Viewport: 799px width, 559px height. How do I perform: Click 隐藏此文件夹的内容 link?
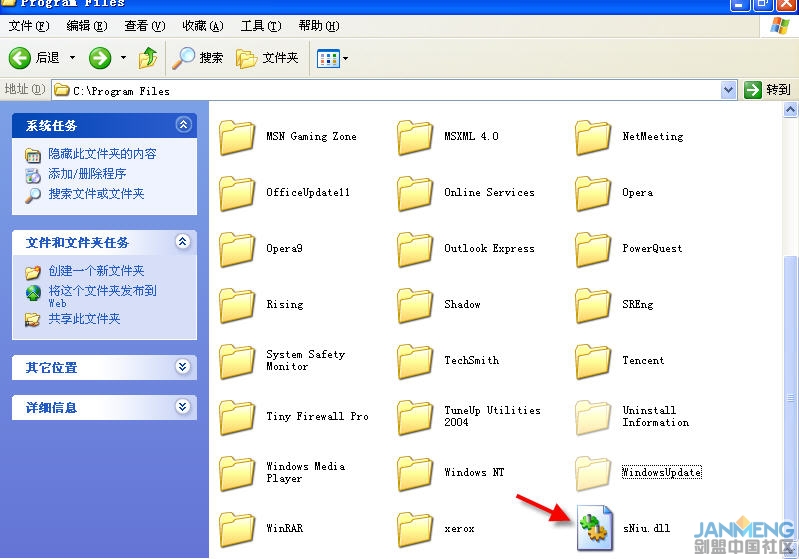(x=102, y=154)
